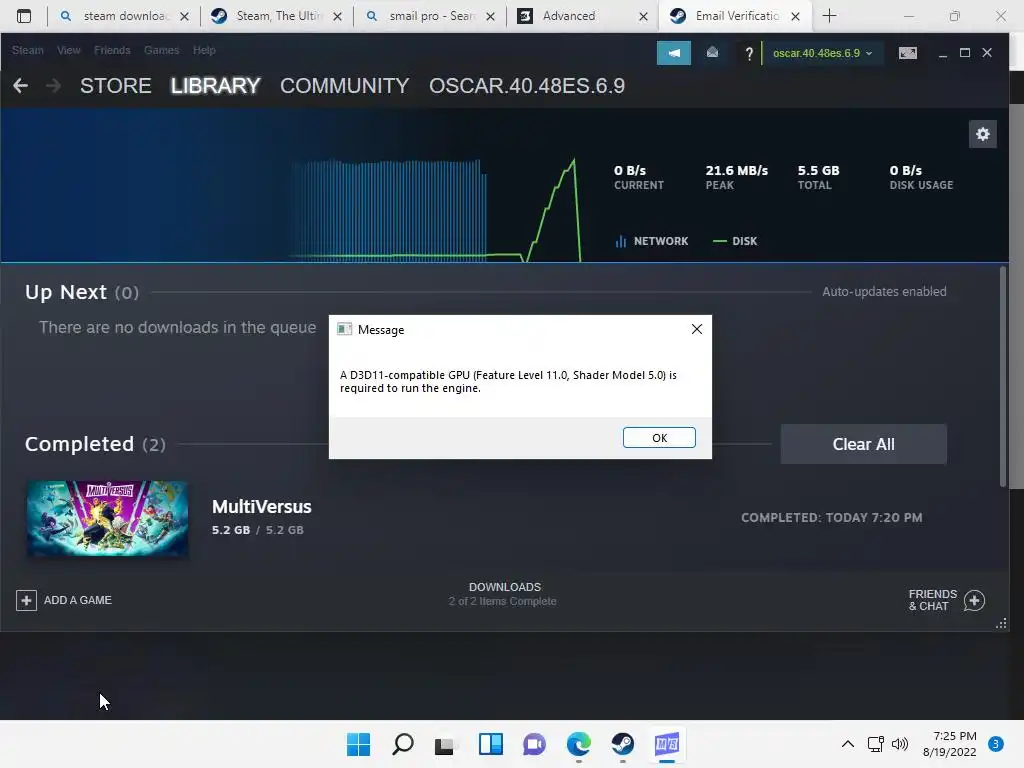The width and height of the screenshot is (1024, 768).
Task: Click the ADD A GAME label
Action: pos(78,600)
